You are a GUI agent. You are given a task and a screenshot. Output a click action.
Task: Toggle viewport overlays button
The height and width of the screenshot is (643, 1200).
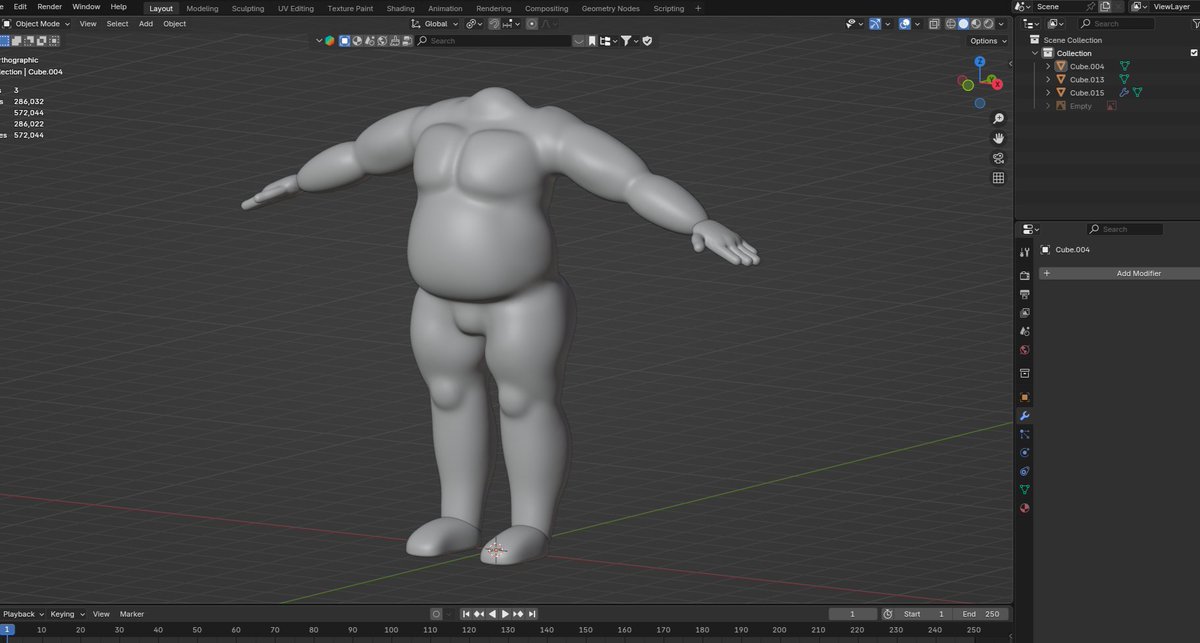point(904,24)
